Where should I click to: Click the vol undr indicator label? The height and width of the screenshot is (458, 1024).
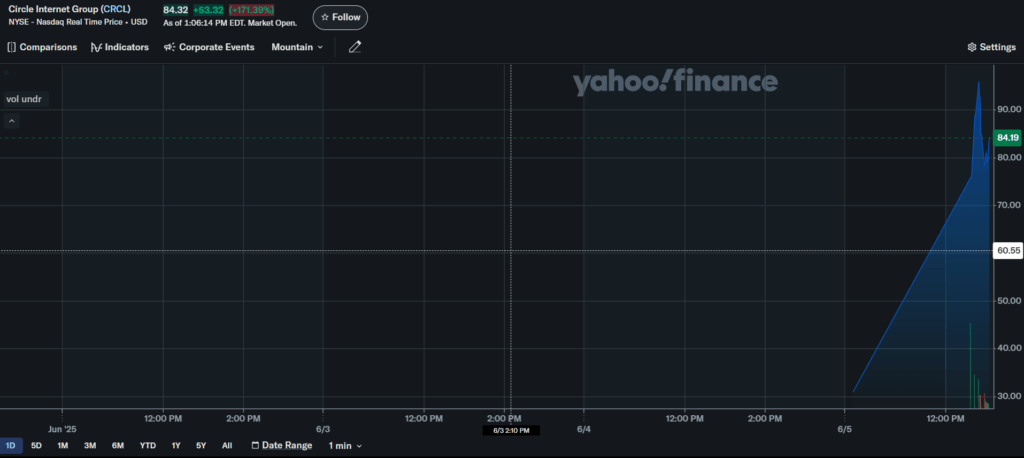24,99
